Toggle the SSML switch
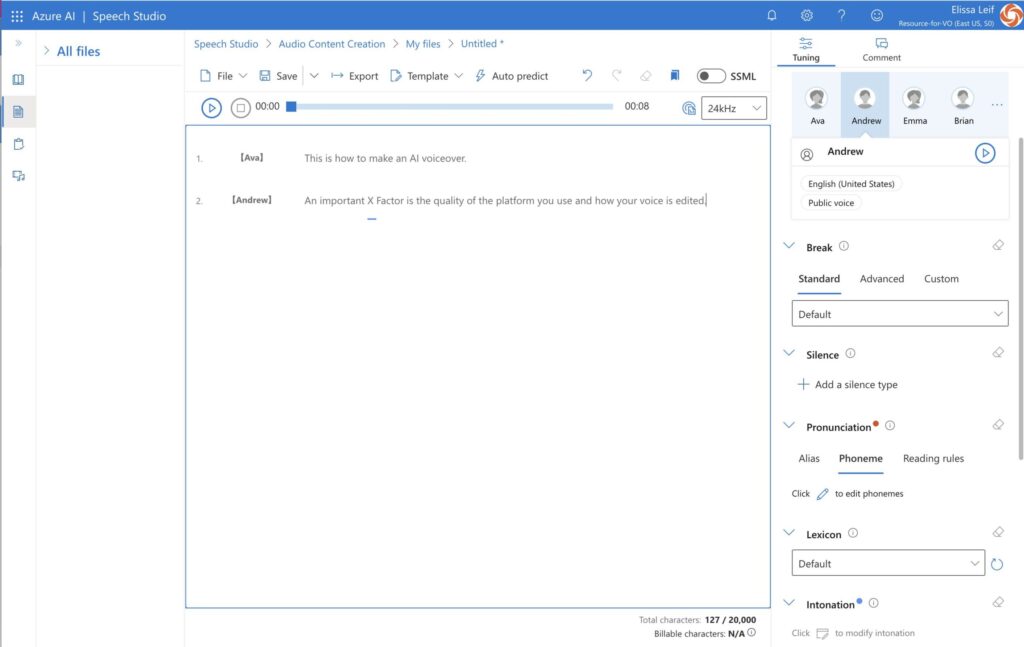1024x647 pixels. (x=711, y=76)
